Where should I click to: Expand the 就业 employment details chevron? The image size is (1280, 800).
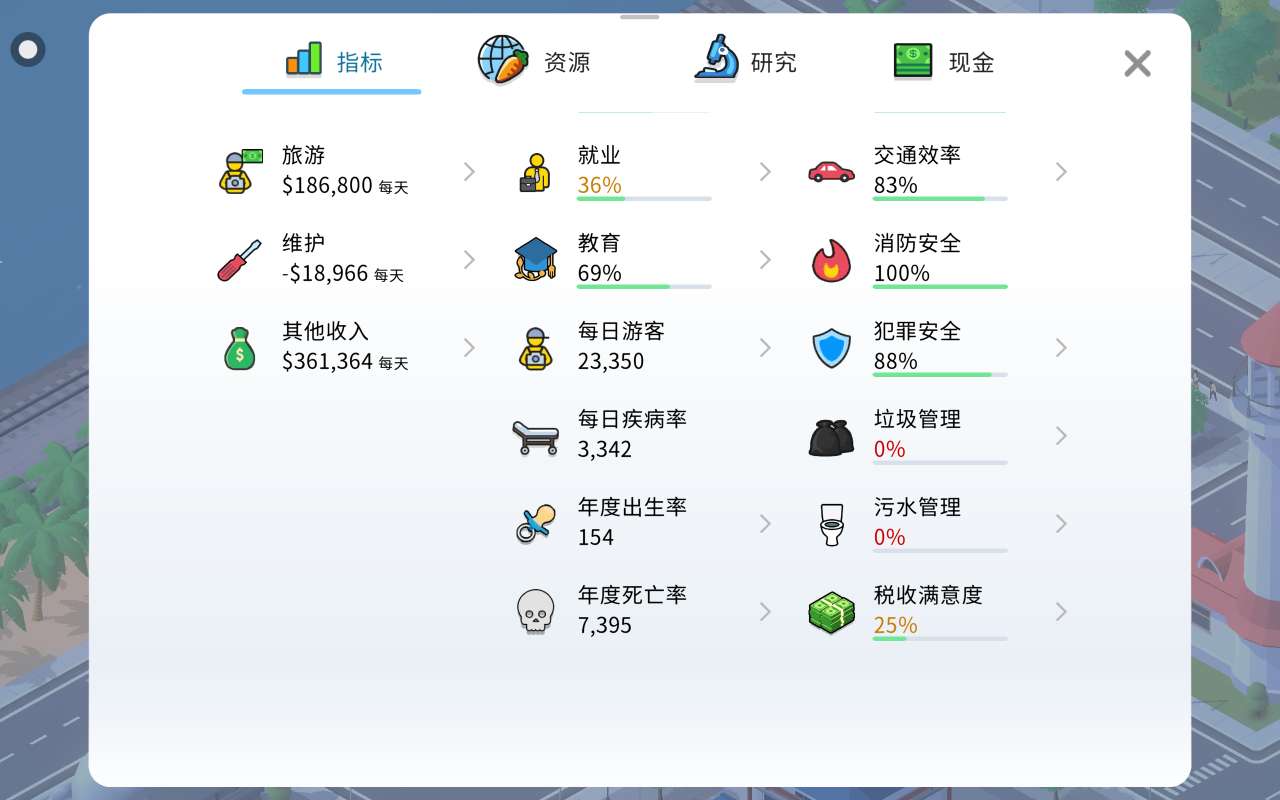coord(765,172)
